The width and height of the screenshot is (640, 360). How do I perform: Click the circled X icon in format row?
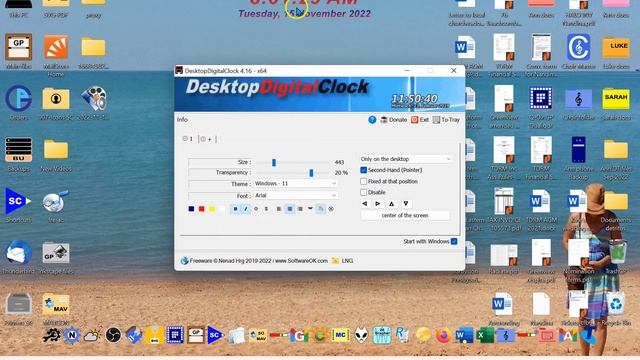[x=331, y=209]
